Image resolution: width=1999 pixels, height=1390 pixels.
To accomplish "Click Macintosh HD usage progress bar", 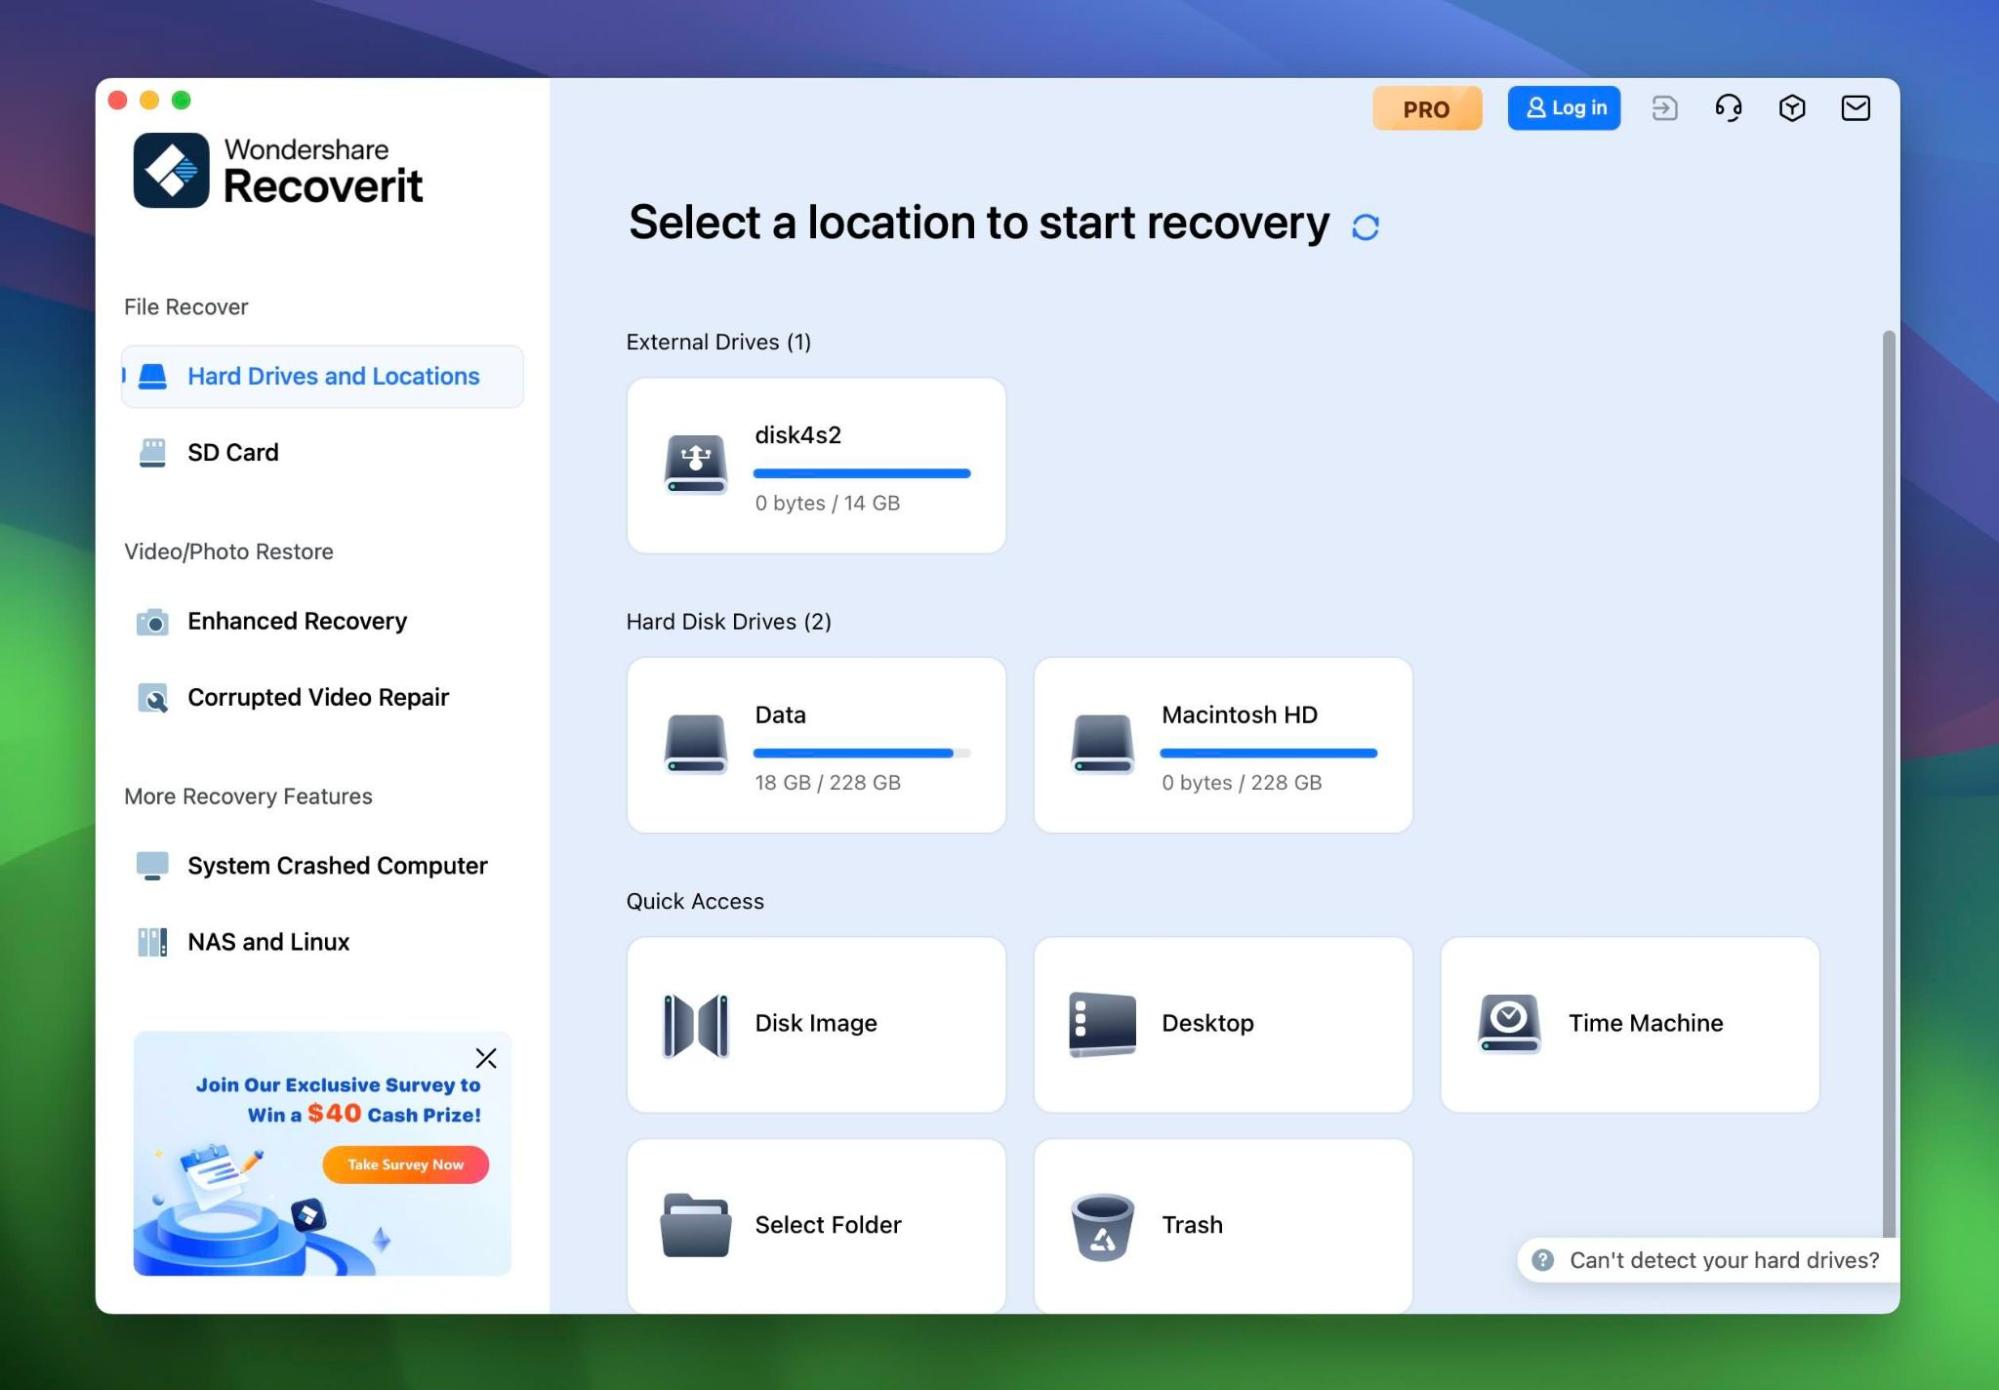I will [1268, 753].
